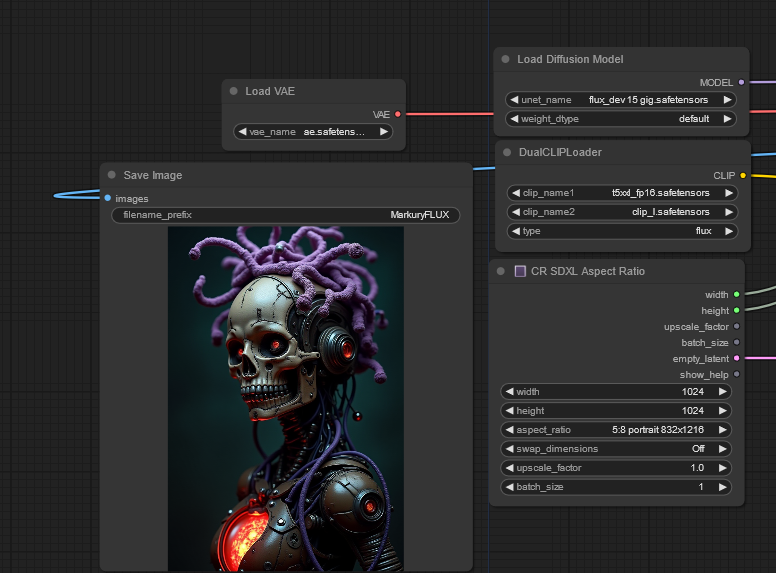Collapse the DualCLIPLoader node via its dot
This screenshot has height=573, width=776.
[506, 153]
